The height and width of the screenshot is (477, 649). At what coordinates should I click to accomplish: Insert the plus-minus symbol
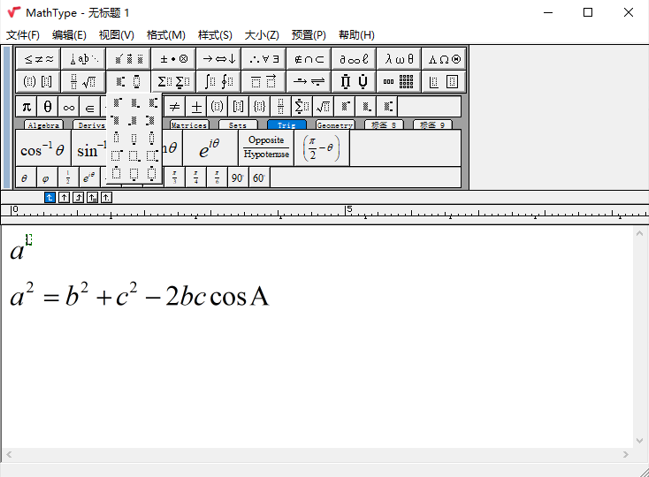point(197,107)
